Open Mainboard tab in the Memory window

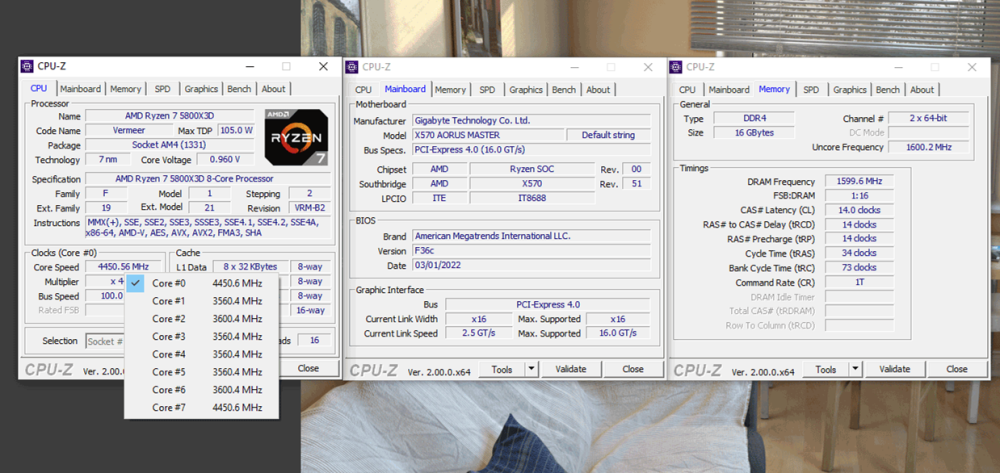(729, 89)
